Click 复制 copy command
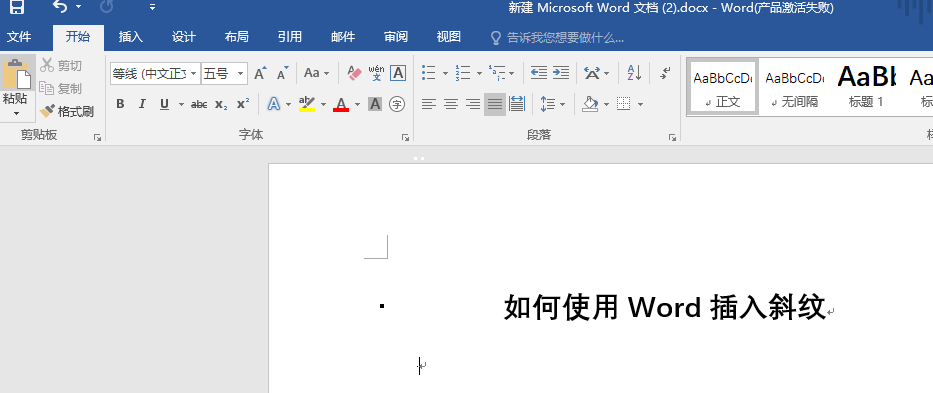This screenshot has width=933, height=393. coord(61,88)
